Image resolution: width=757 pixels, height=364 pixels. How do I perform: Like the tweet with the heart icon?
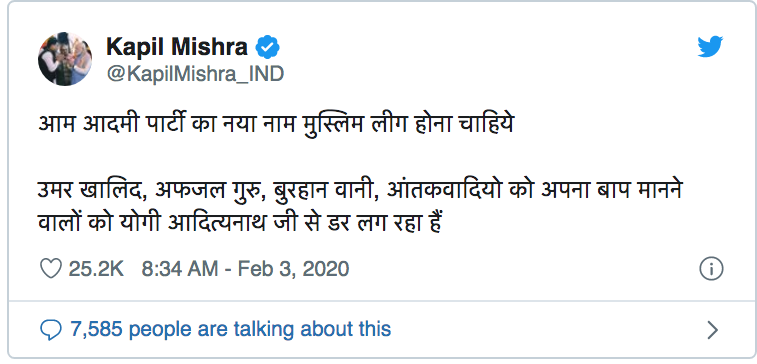[x=50, y=268]
